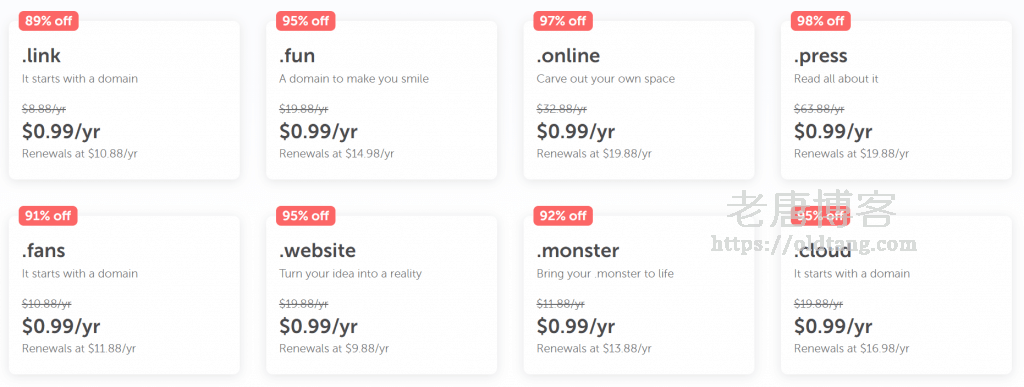
Task: Choose the .fans domain title
Action: pos(44,251)
